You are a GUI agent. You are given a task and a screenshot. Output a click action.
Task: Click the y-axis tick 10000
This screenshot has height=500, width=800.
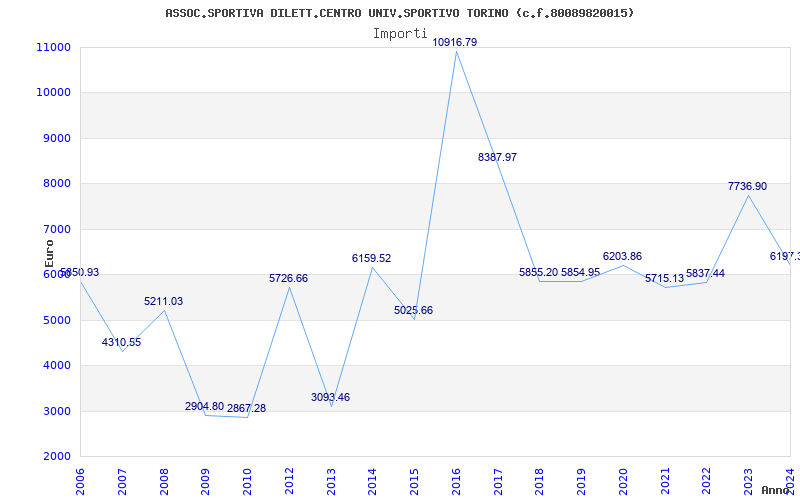pos(54,93)
